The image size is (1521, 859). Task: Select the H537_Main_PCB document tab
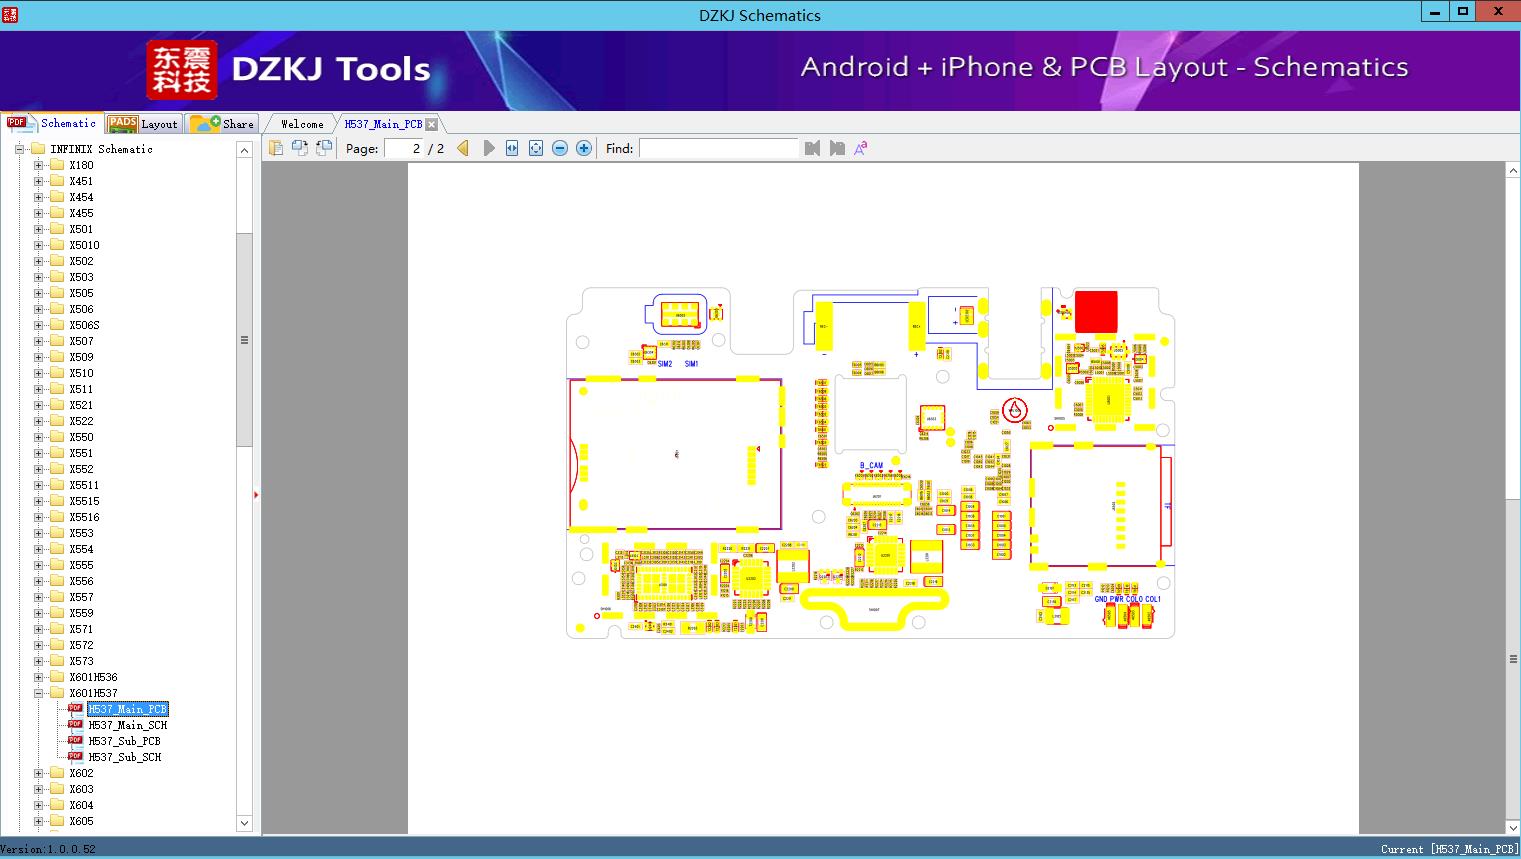[383, 124]
